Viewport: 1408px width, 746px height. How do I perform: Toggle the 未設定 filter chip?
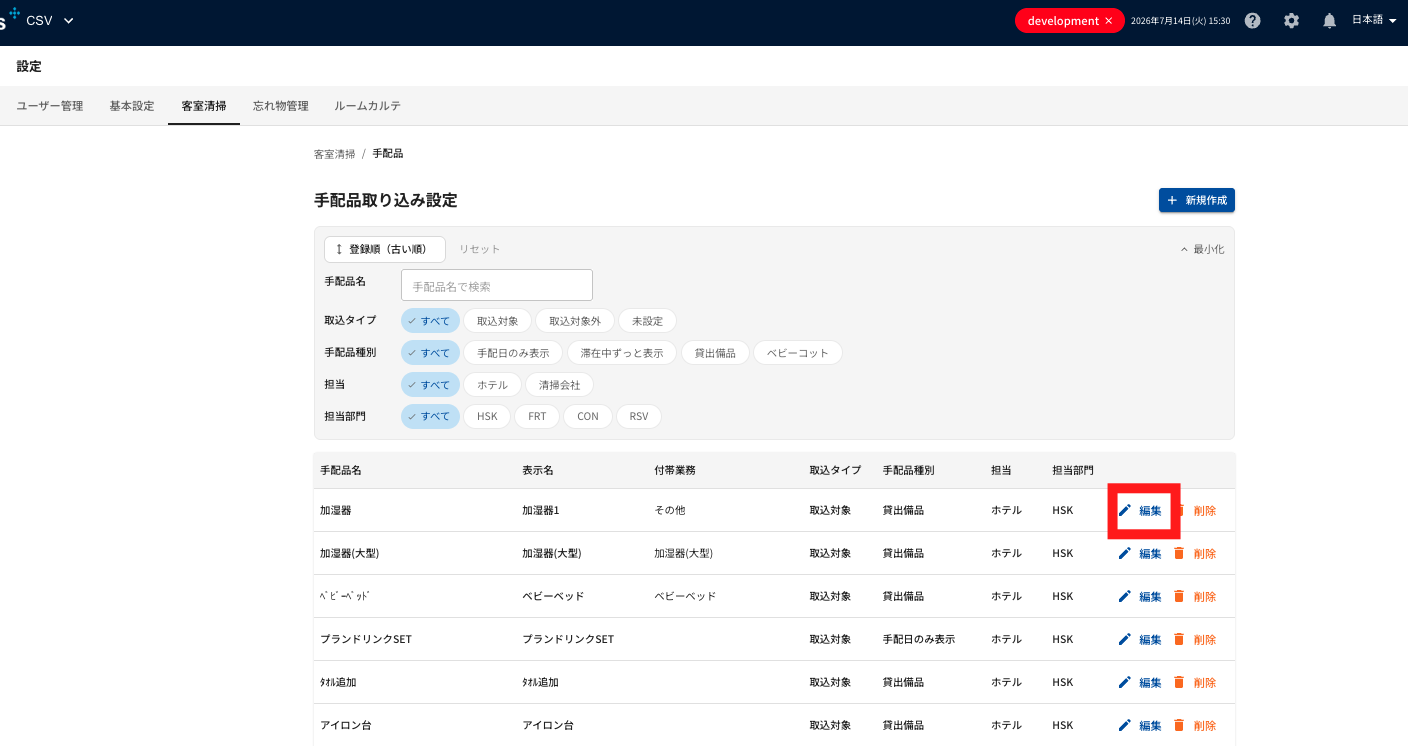tap(647, 321)
